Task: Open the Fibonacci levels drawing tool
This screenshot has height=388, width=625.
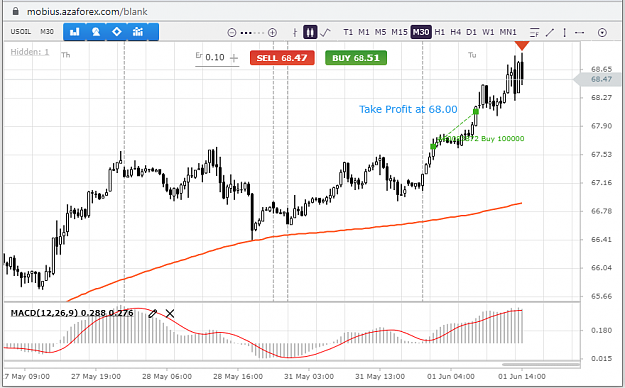Action: click(534, 33)
